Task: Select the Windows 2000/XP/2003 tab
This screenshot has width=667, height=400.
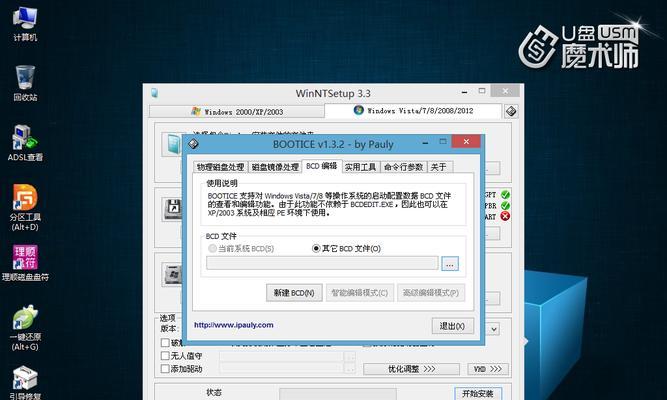Action: pyautogui.click(x=237, y=111)
